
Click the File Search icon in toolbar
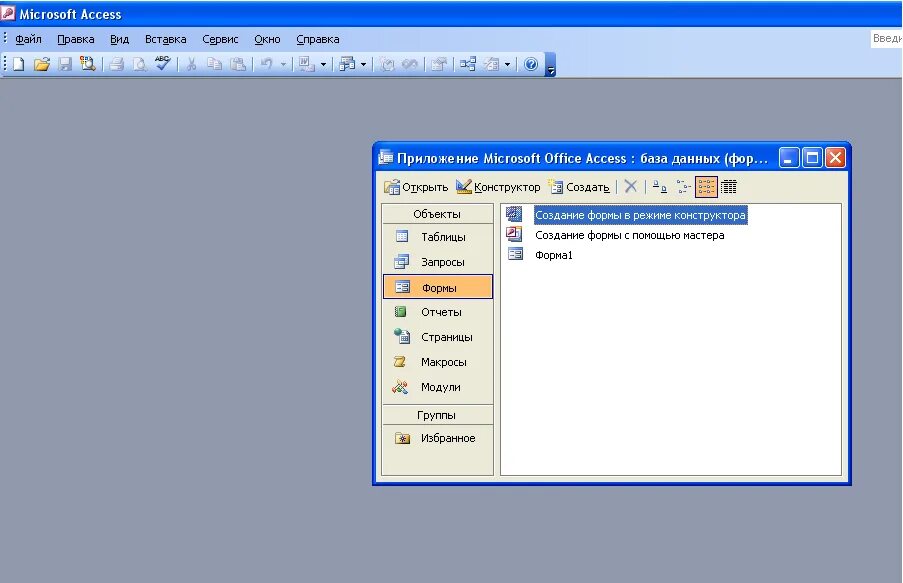pyautogui.click(x=88, y=64)
